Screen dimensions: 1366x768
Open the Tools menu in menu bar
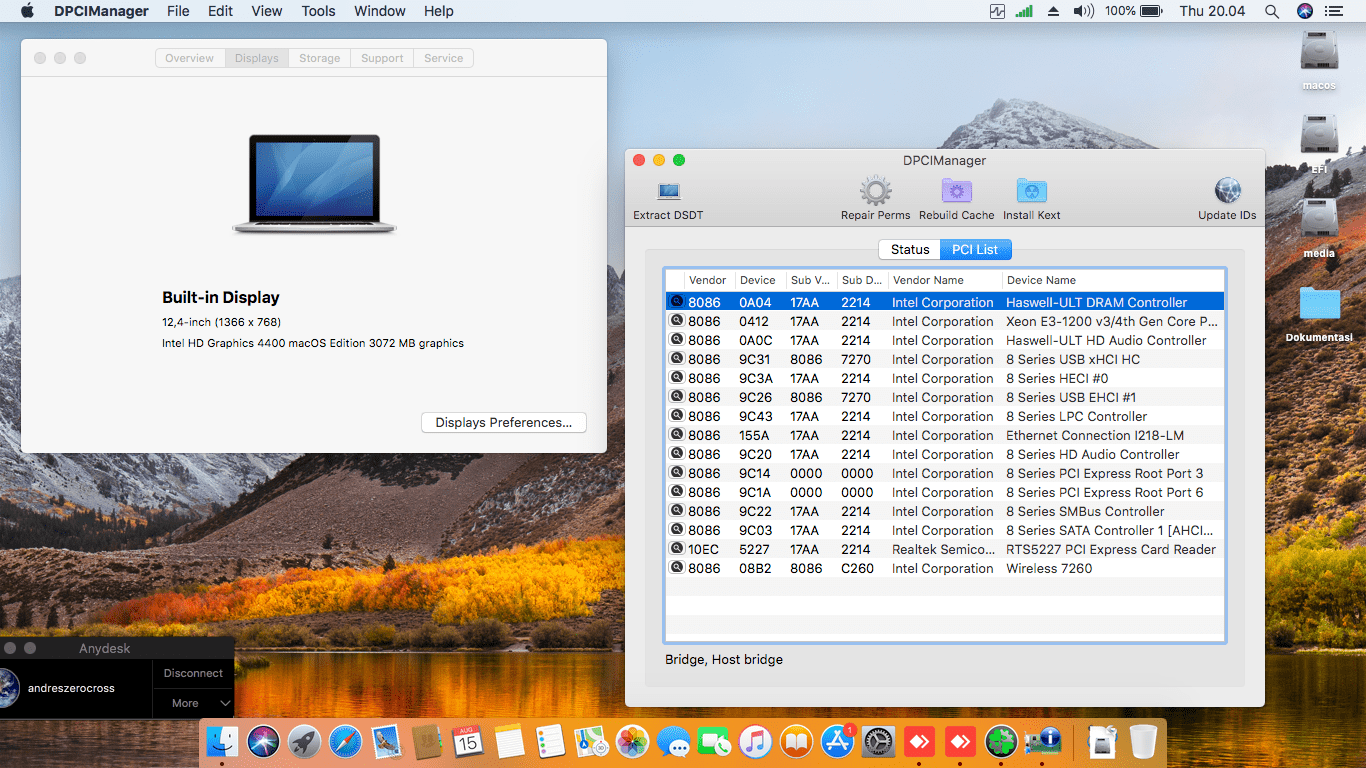(x=318, y=11)
